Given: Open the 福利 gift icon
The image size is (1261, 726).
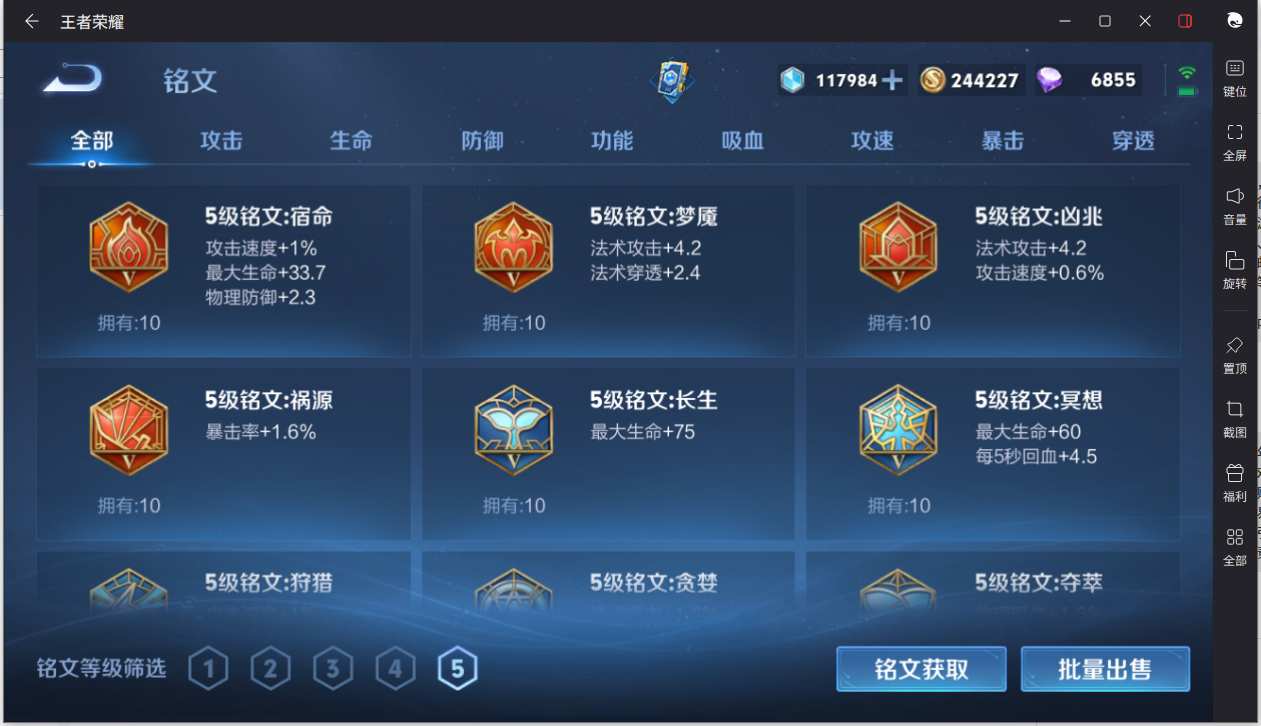Looking at the screenshot, I should (x=1235, y=473).
